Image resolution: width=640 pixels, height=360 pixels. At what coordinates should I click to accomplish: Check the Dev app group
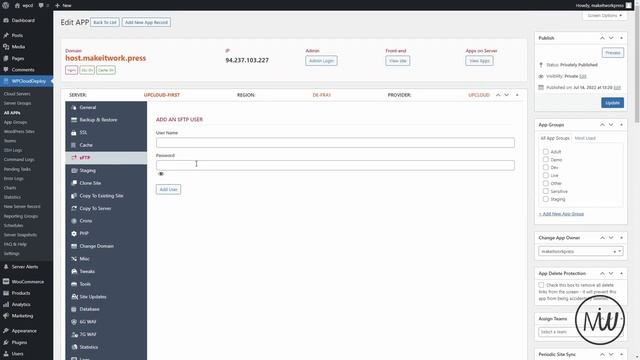[546, 167]
